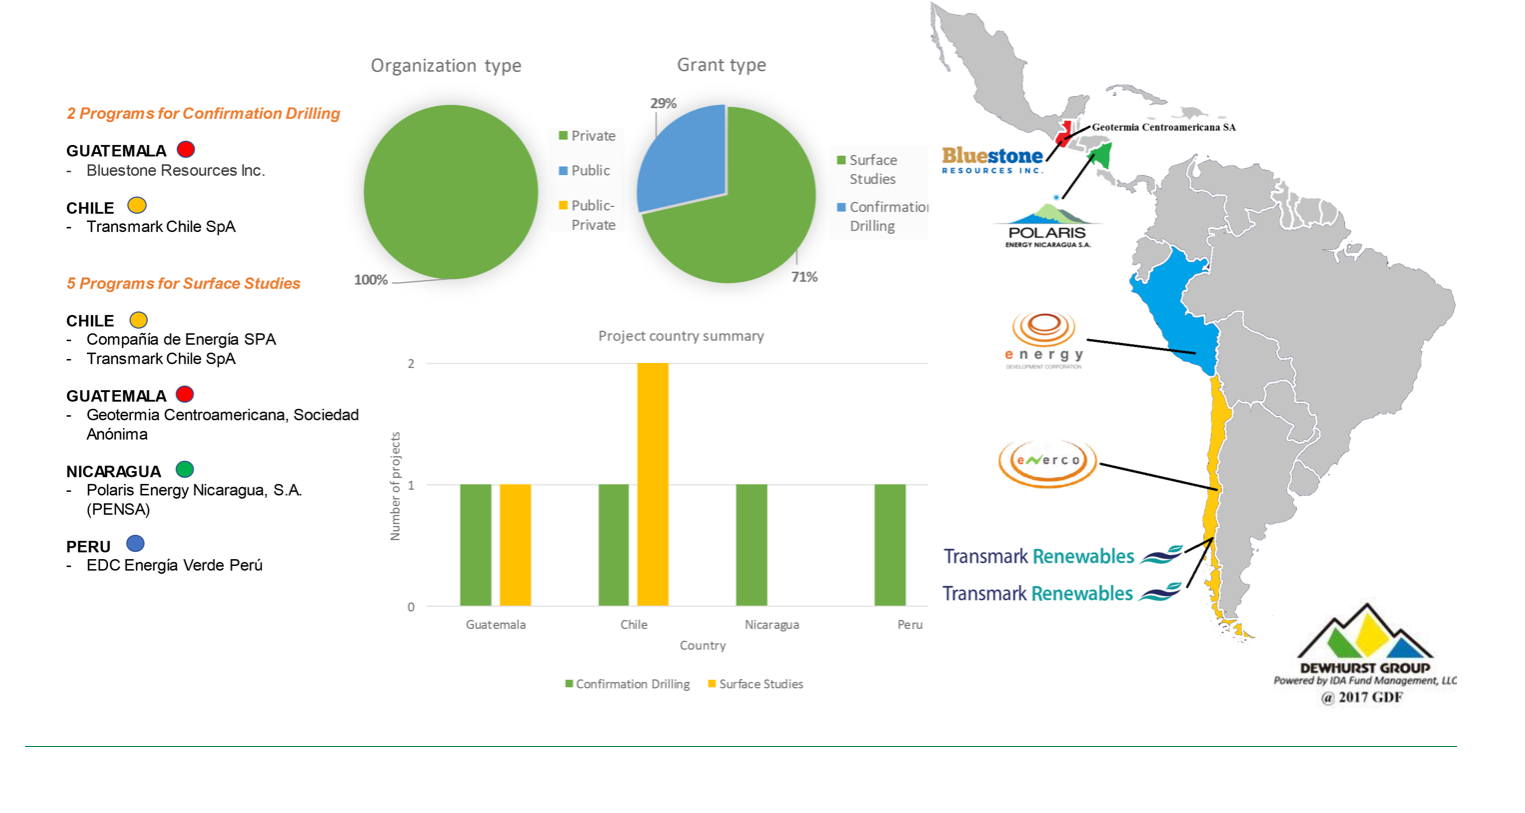
Task: Select the Enerco oval logo
Action: [1047, 462]
